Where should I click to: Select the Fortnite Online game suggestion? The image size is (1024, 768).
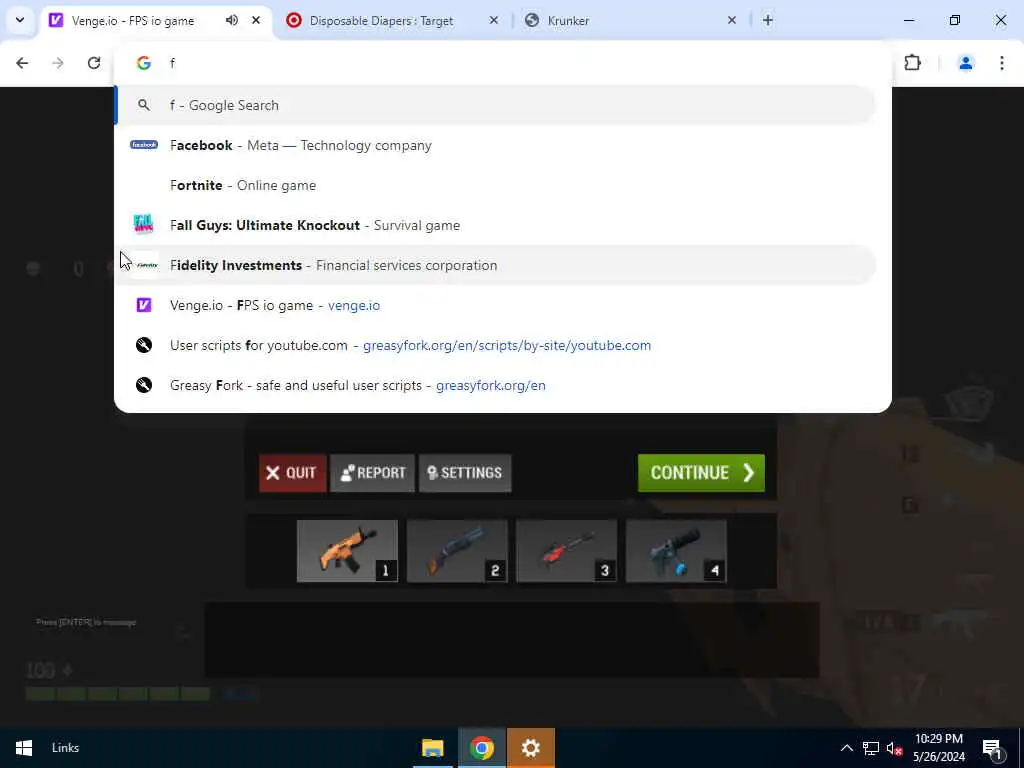click(x=496, y=185)
